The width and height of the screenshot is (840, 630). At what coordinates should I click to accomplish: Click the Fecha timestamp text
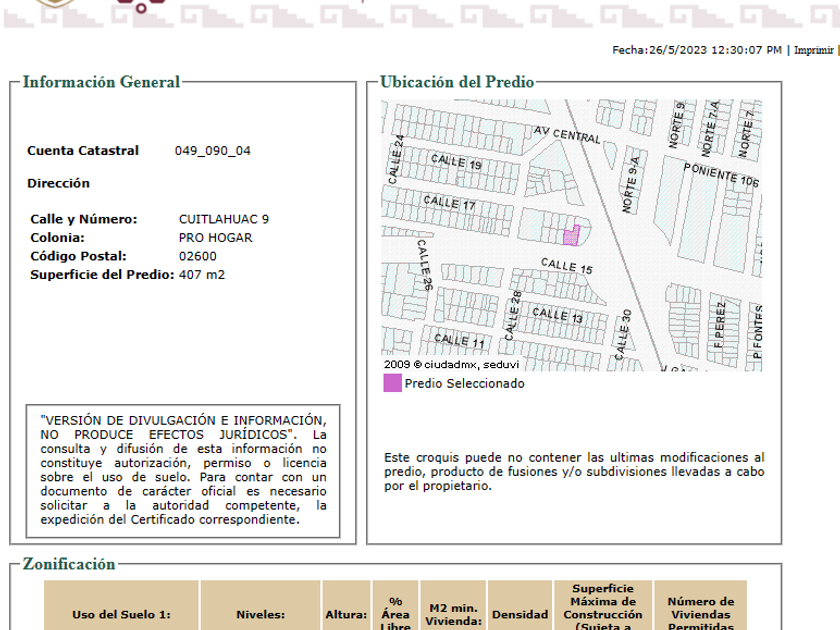click(x=697, y=50)
